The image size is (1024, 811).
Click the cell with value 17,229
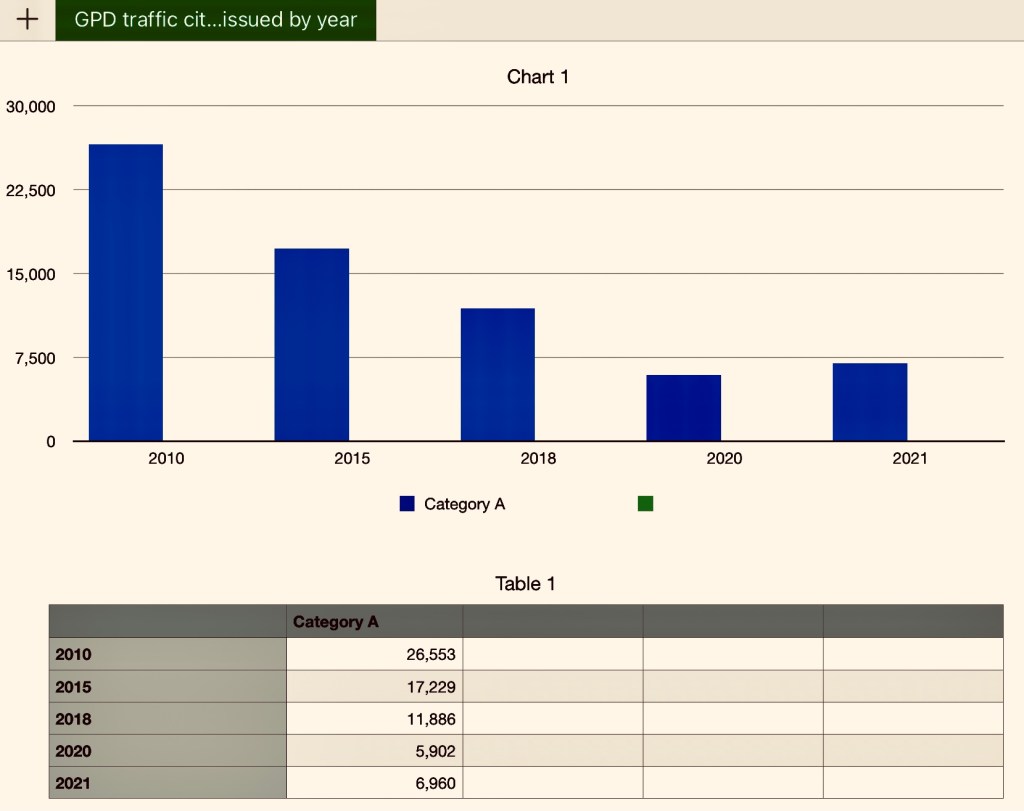(x=374, y=687)
